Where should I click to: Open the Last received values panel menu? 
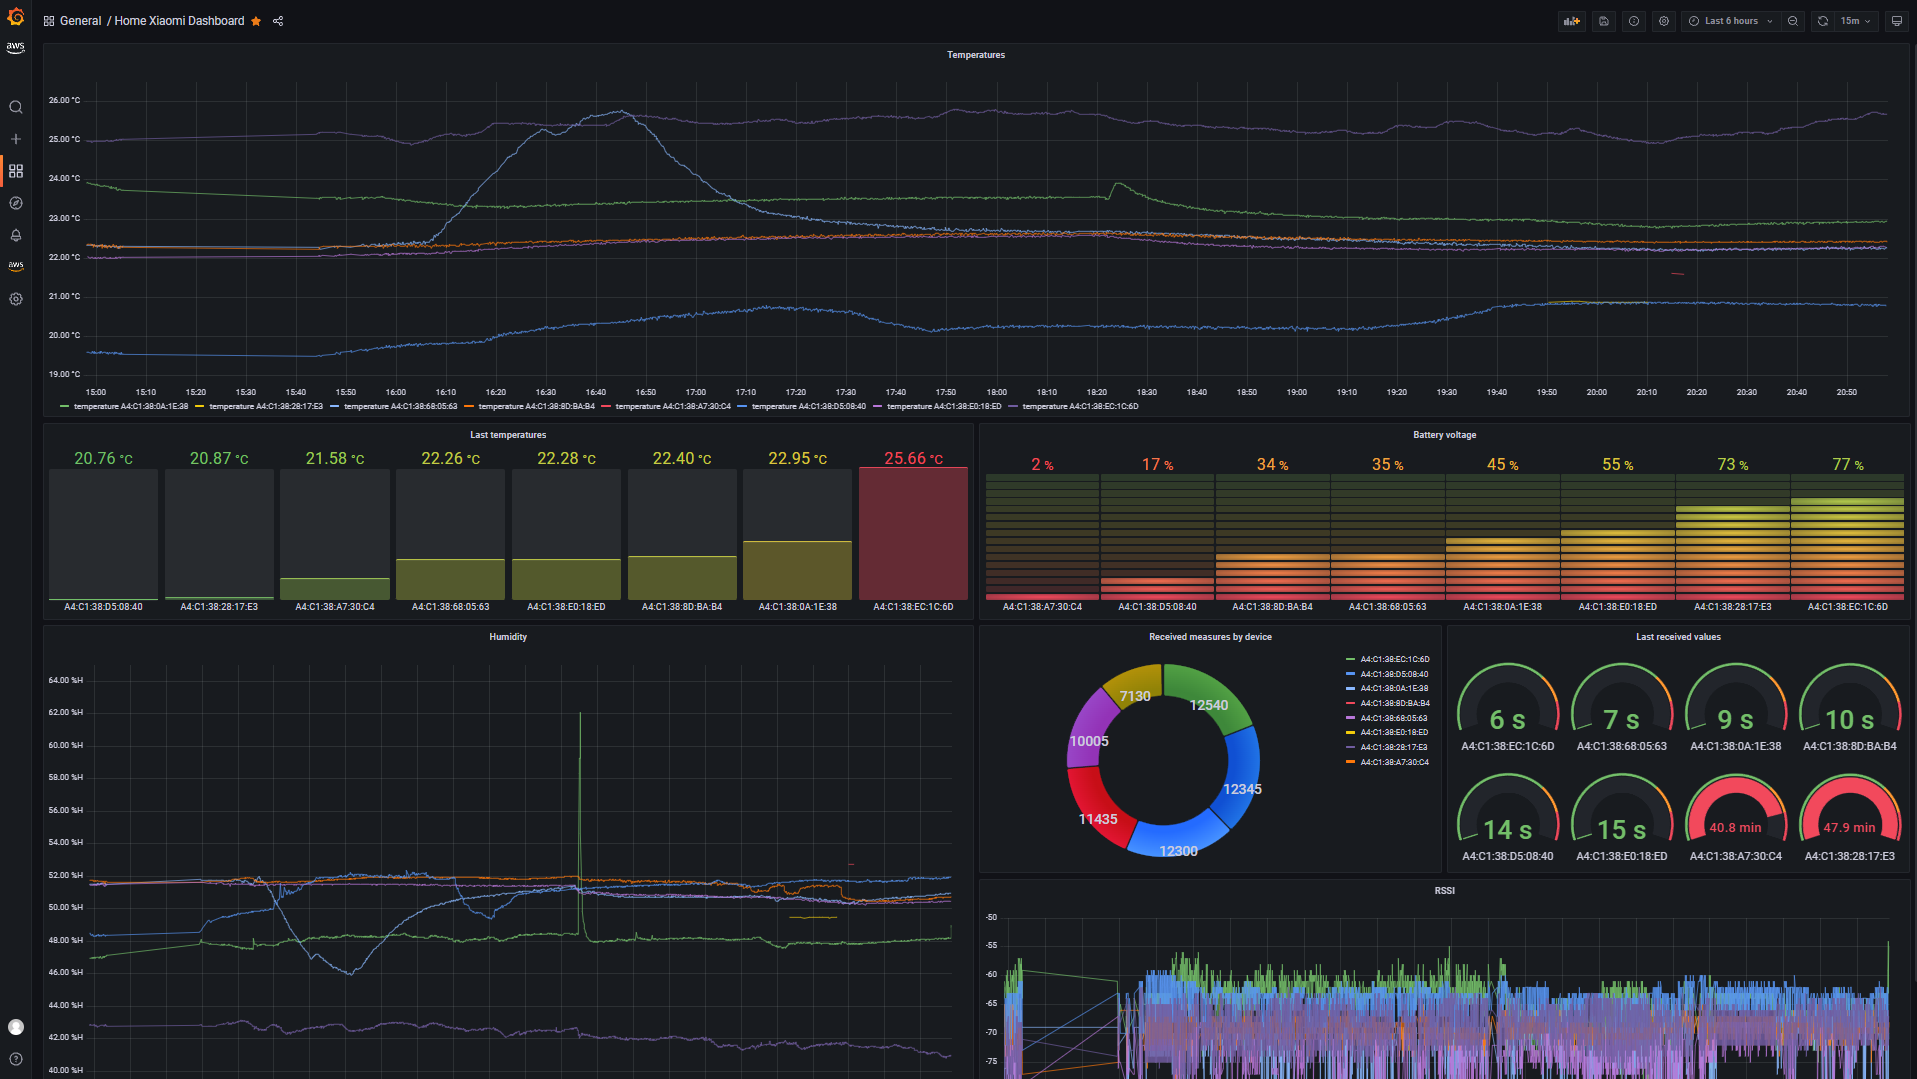pyautogui.click(x=1678, y=637)
